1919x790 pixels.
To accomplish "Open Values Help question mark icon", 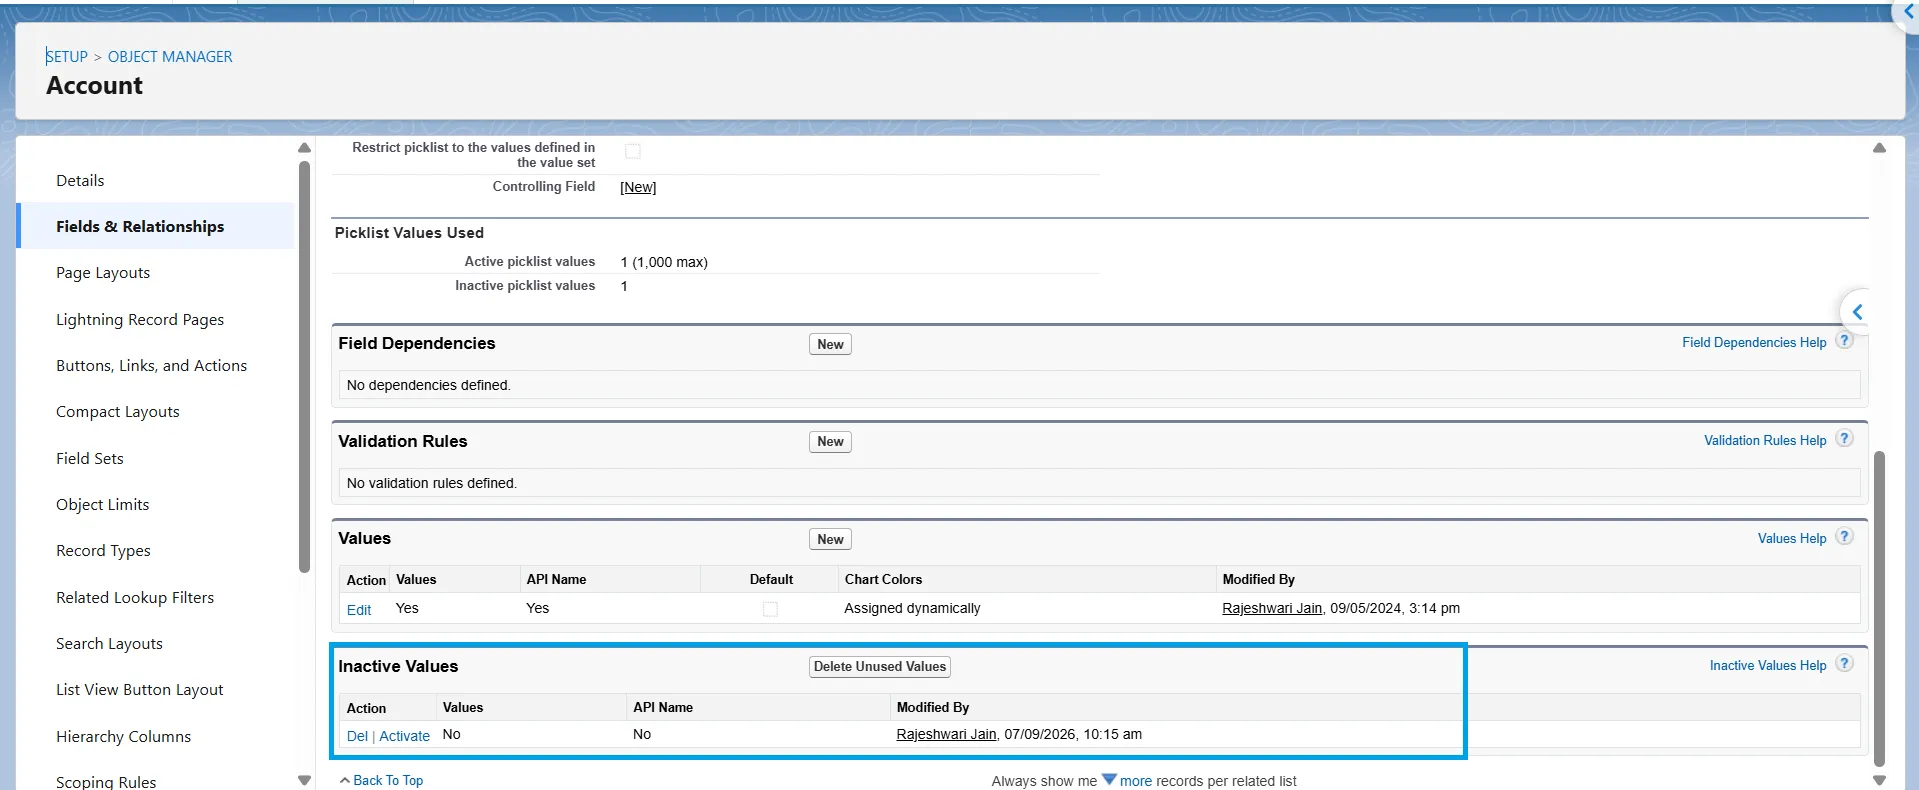I will coord(1845,536).
